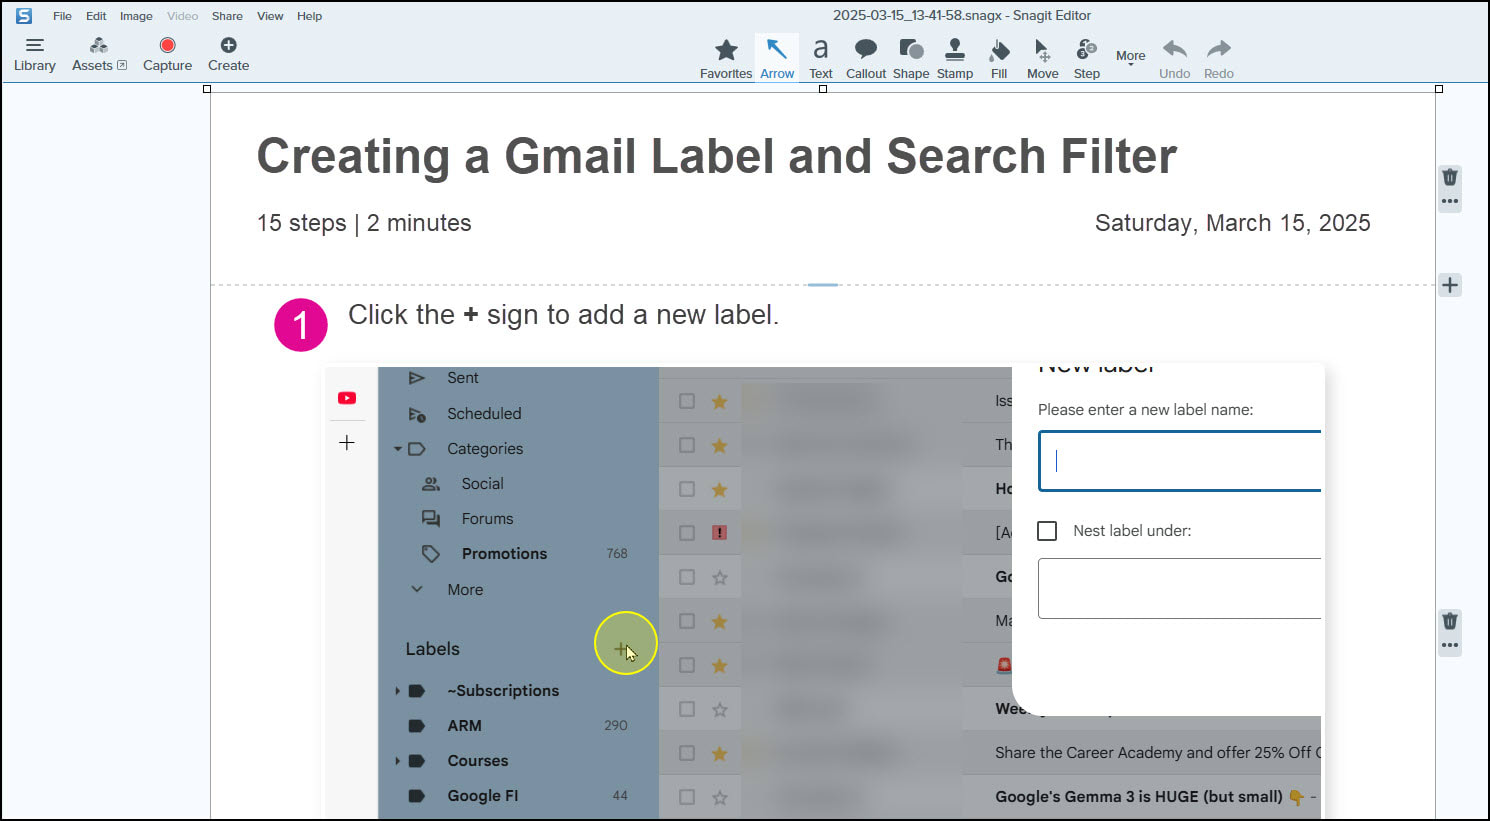
Task: Open the More tools dropdown
Action: [x=1130, y=56]
